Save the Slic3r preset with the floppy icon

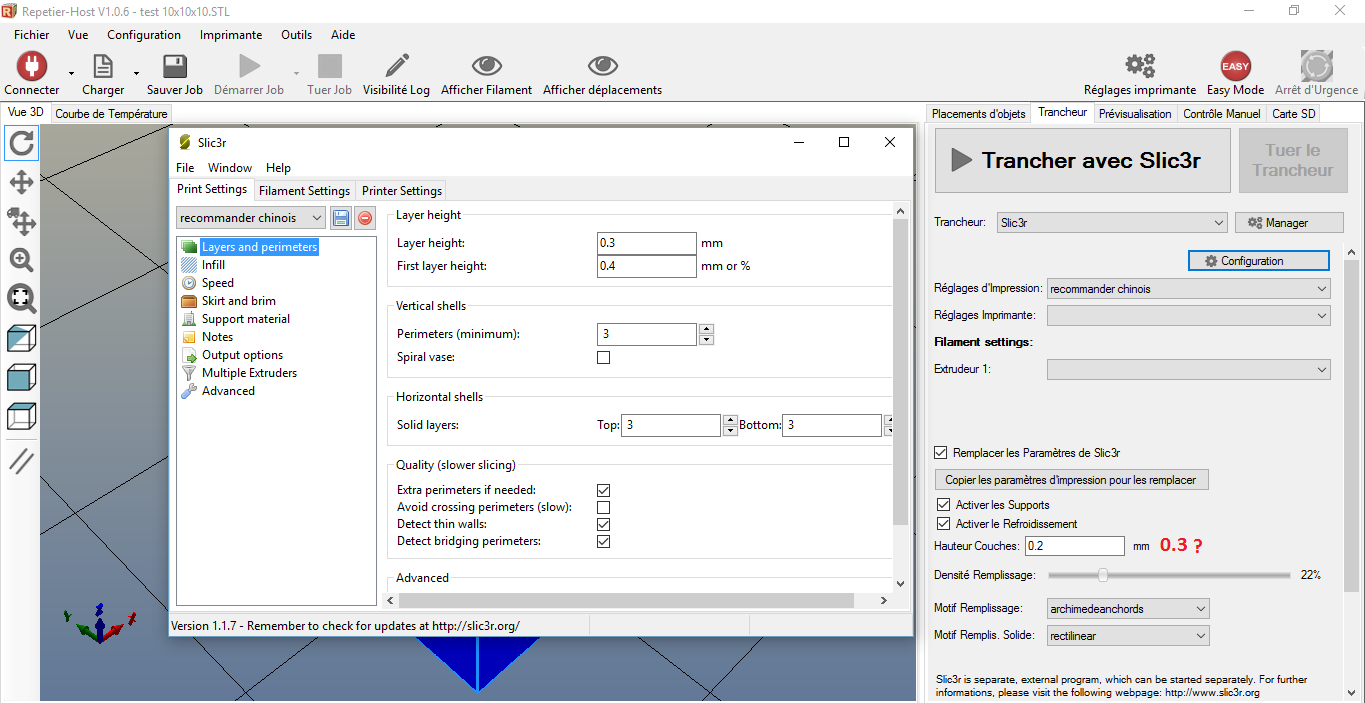[x=341, y=218]
